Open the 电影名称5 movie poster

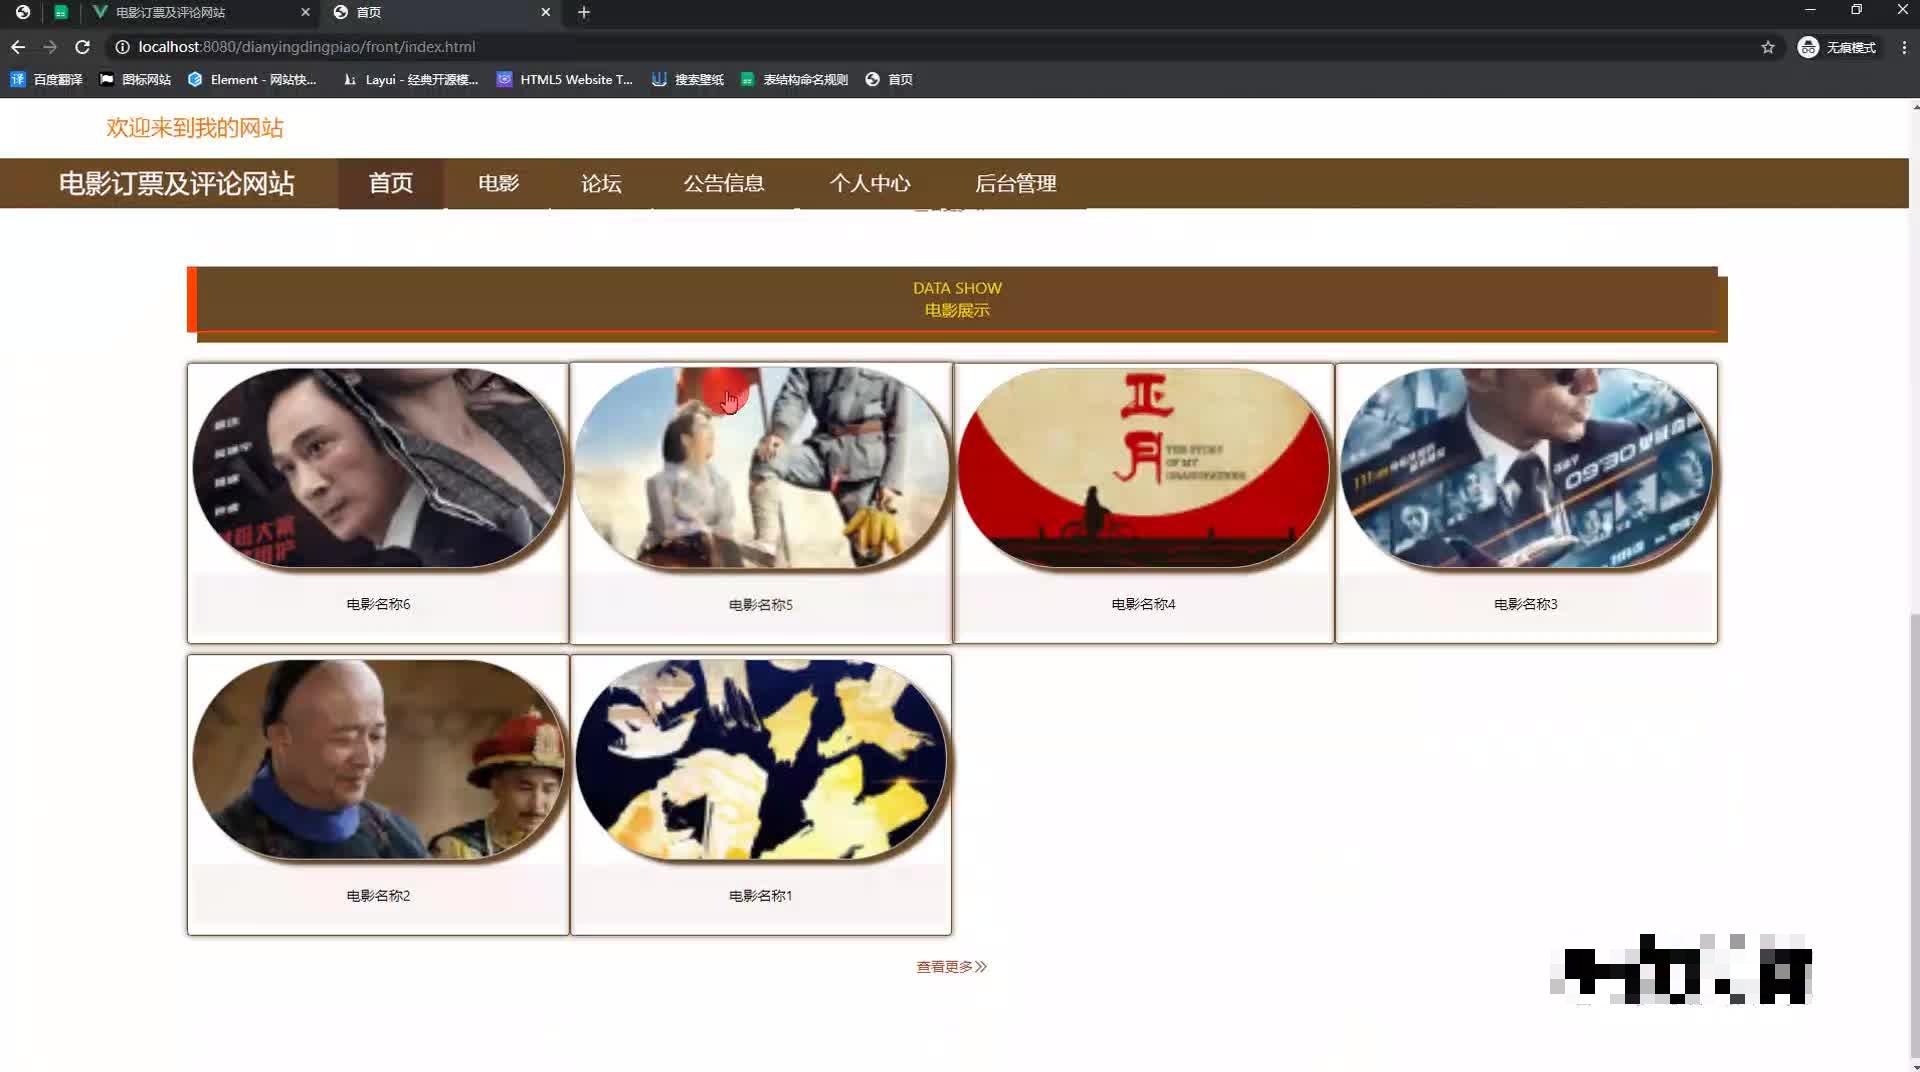coord(760,468)
